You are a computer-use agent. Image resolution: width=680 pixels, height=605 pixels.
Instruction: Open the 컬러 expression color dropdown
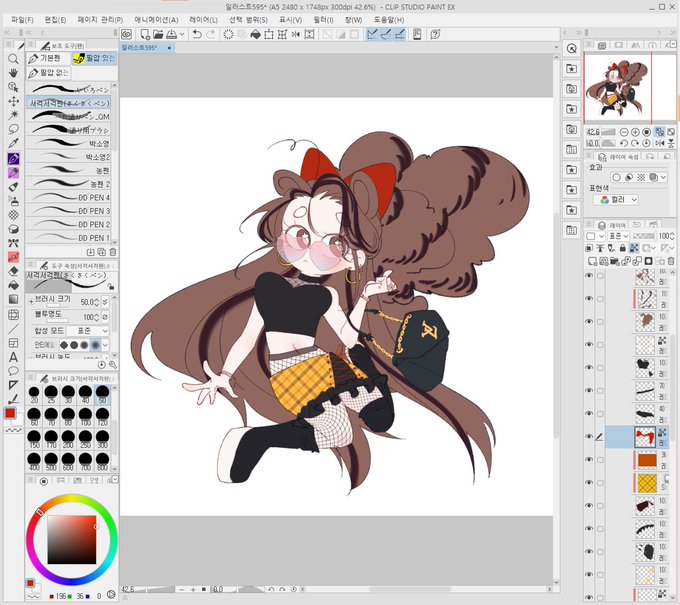(x=615, y=199)
